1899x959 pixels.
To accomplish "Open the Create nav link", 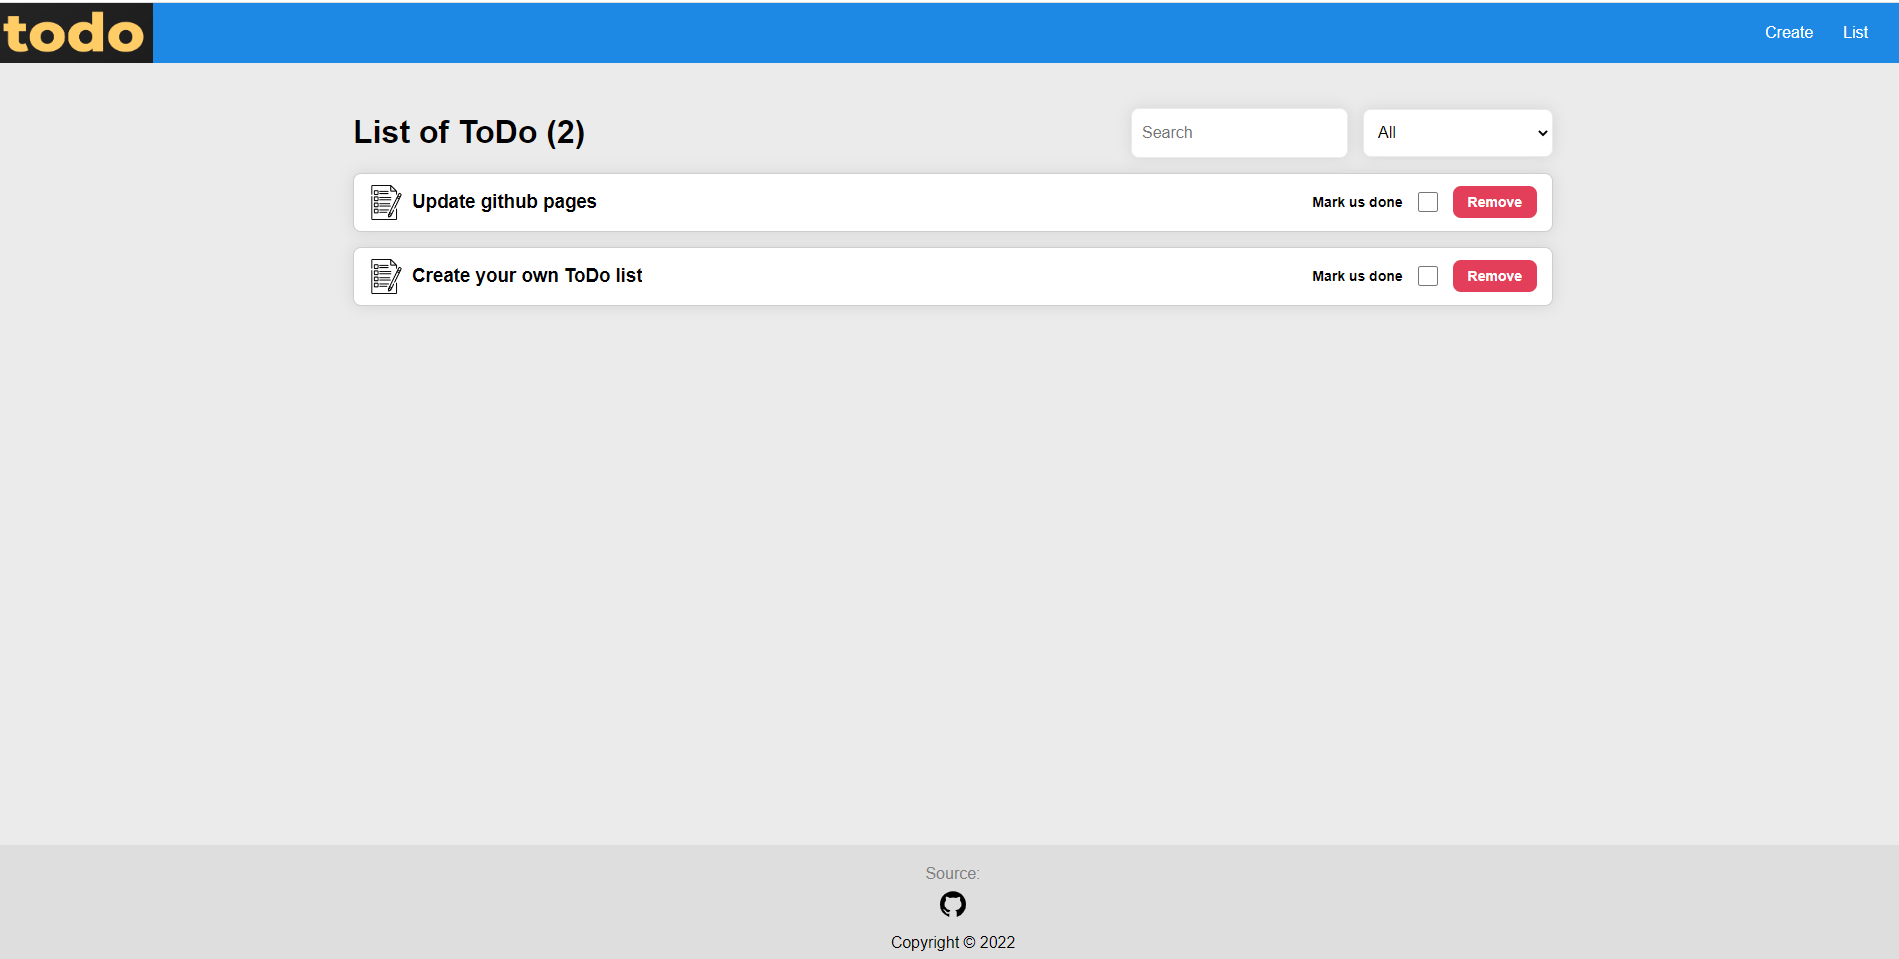I will (x=1788, y=32).
